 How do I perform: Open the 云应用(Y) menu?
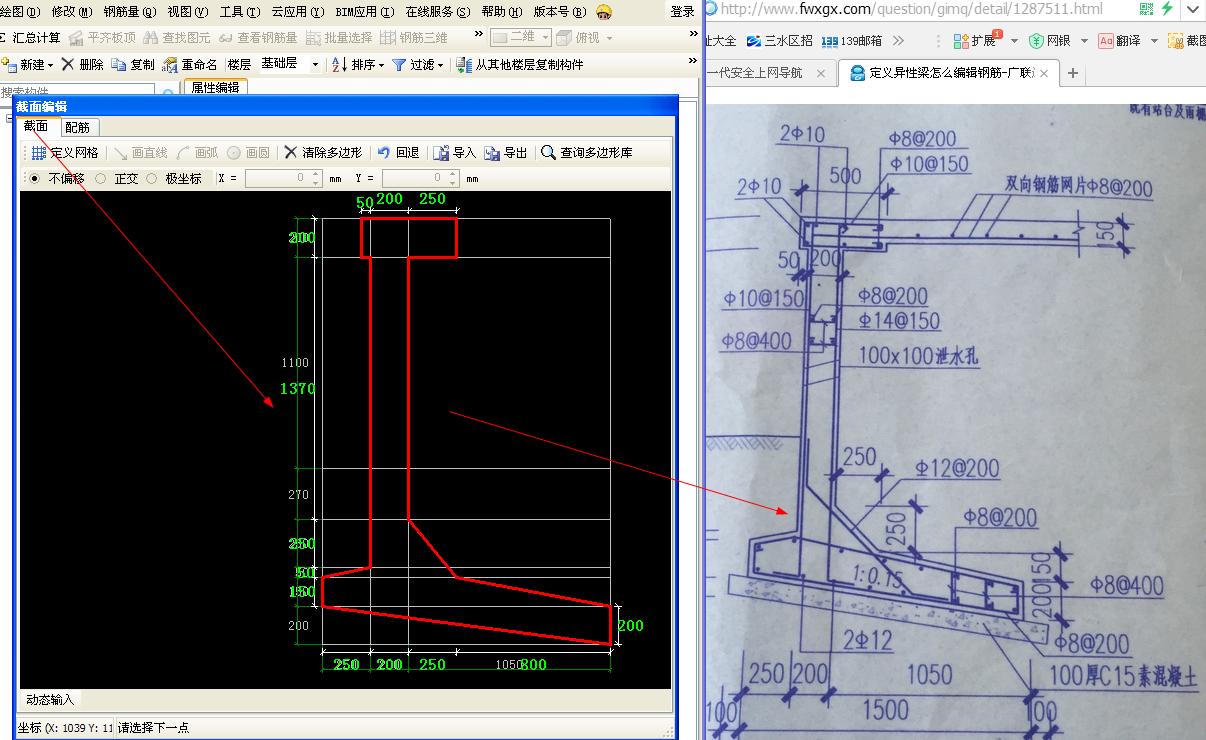point(298,12)
